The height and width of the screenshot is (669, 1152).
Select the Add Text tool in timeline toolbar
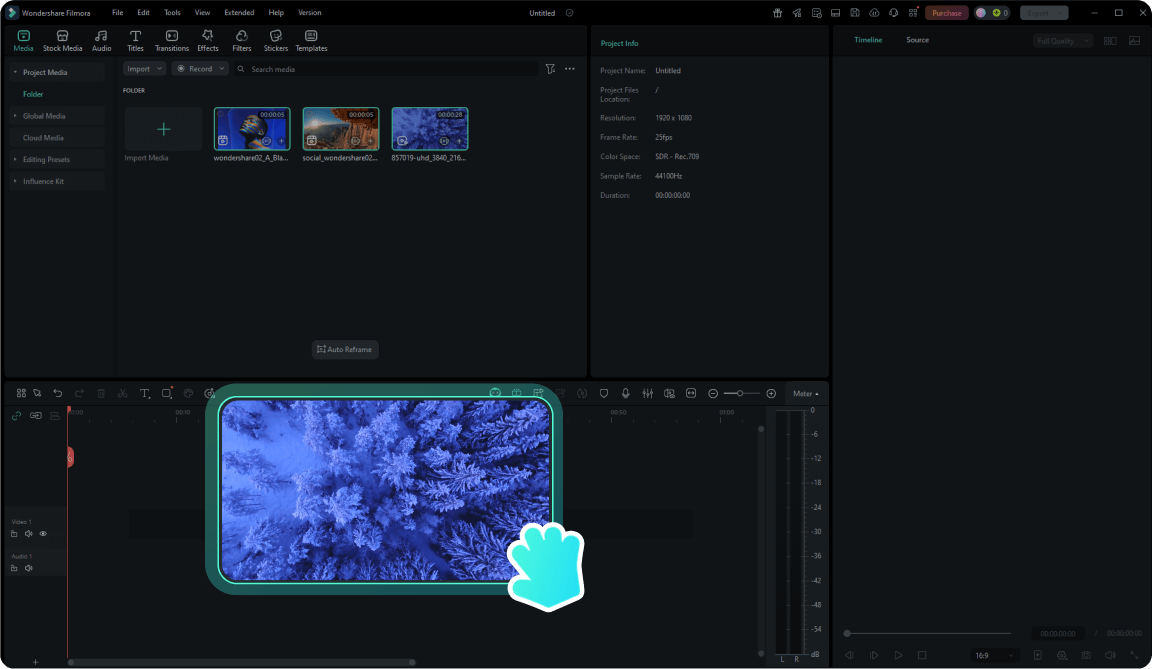coord(144,393)
